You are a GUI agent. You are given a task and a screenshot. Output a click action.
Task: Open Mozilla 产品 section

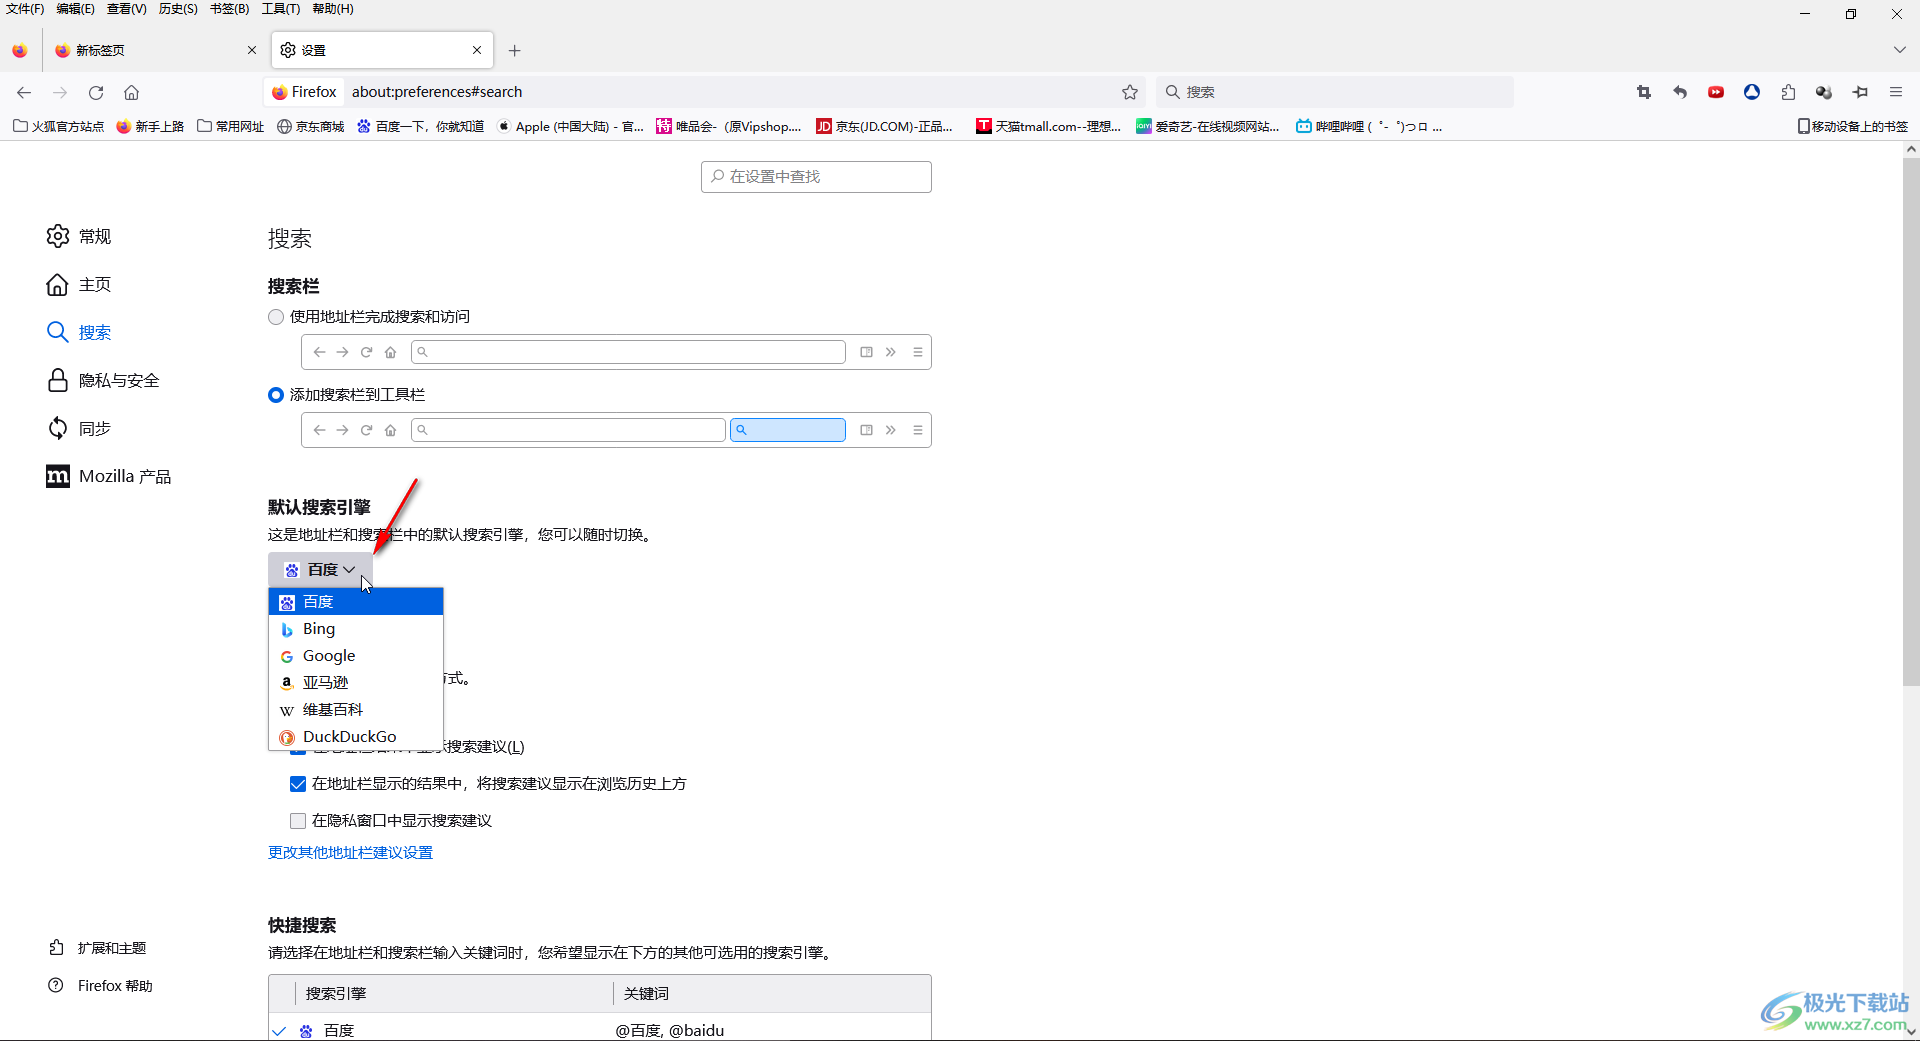click(x=108, y=476)
